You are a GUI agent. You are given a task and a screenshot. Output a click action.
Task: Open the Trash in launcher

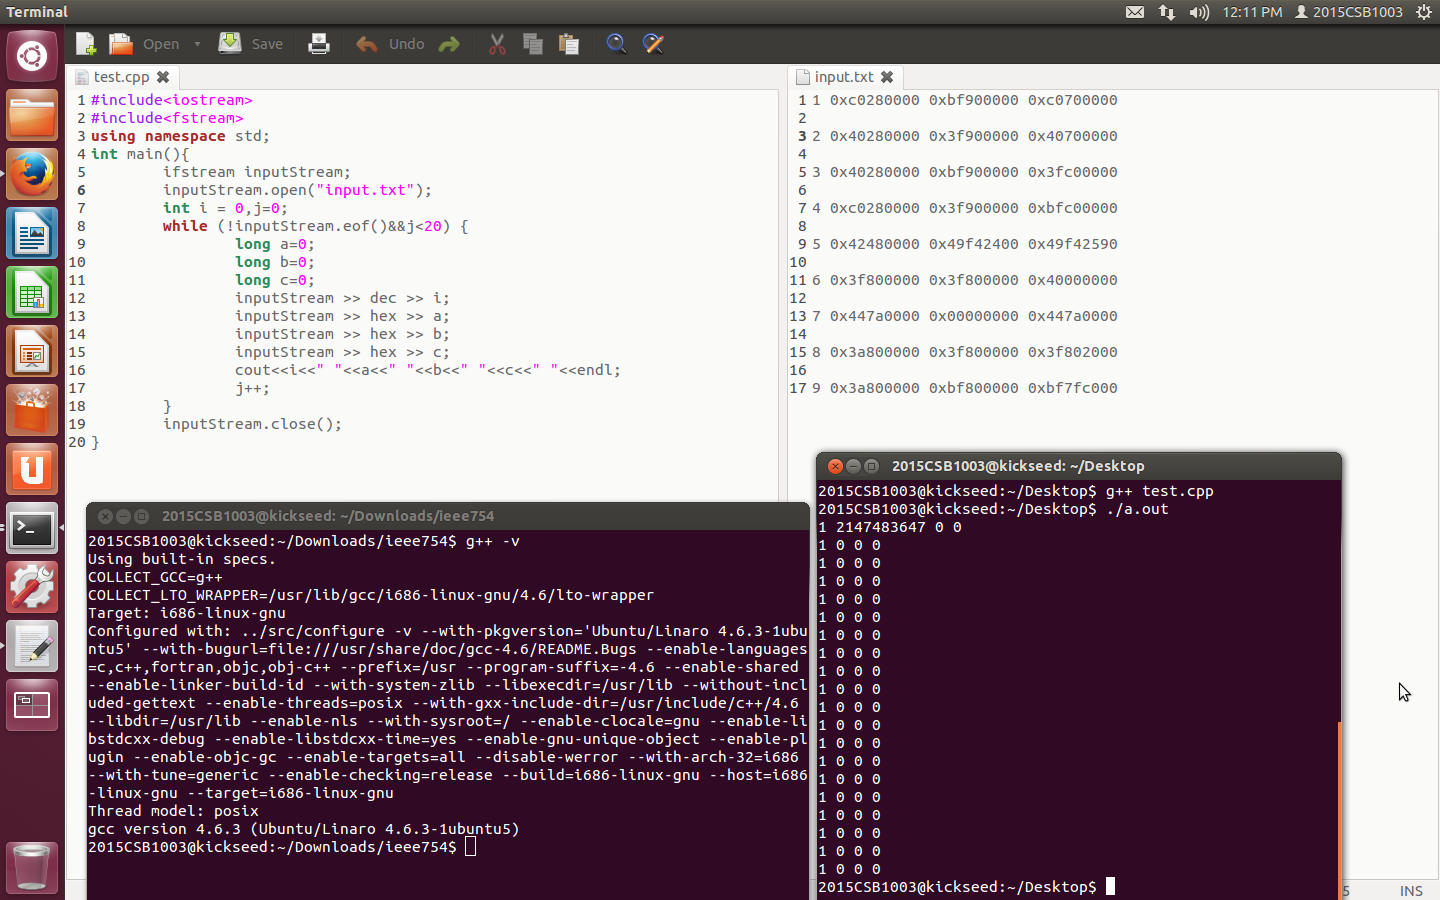tap(32, 866)
